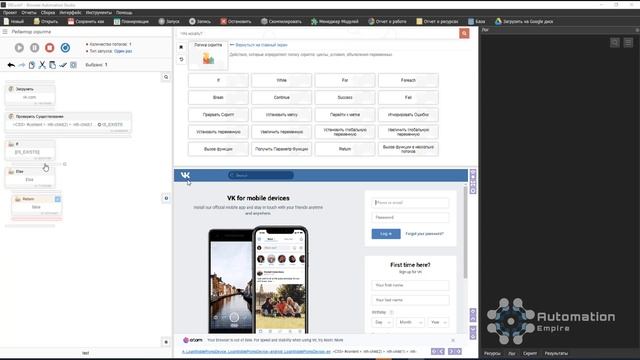The width and height of the screenshot is (640, 360).
Task: Click the Установить переменную action button
Action: click(x=218, y=132)
